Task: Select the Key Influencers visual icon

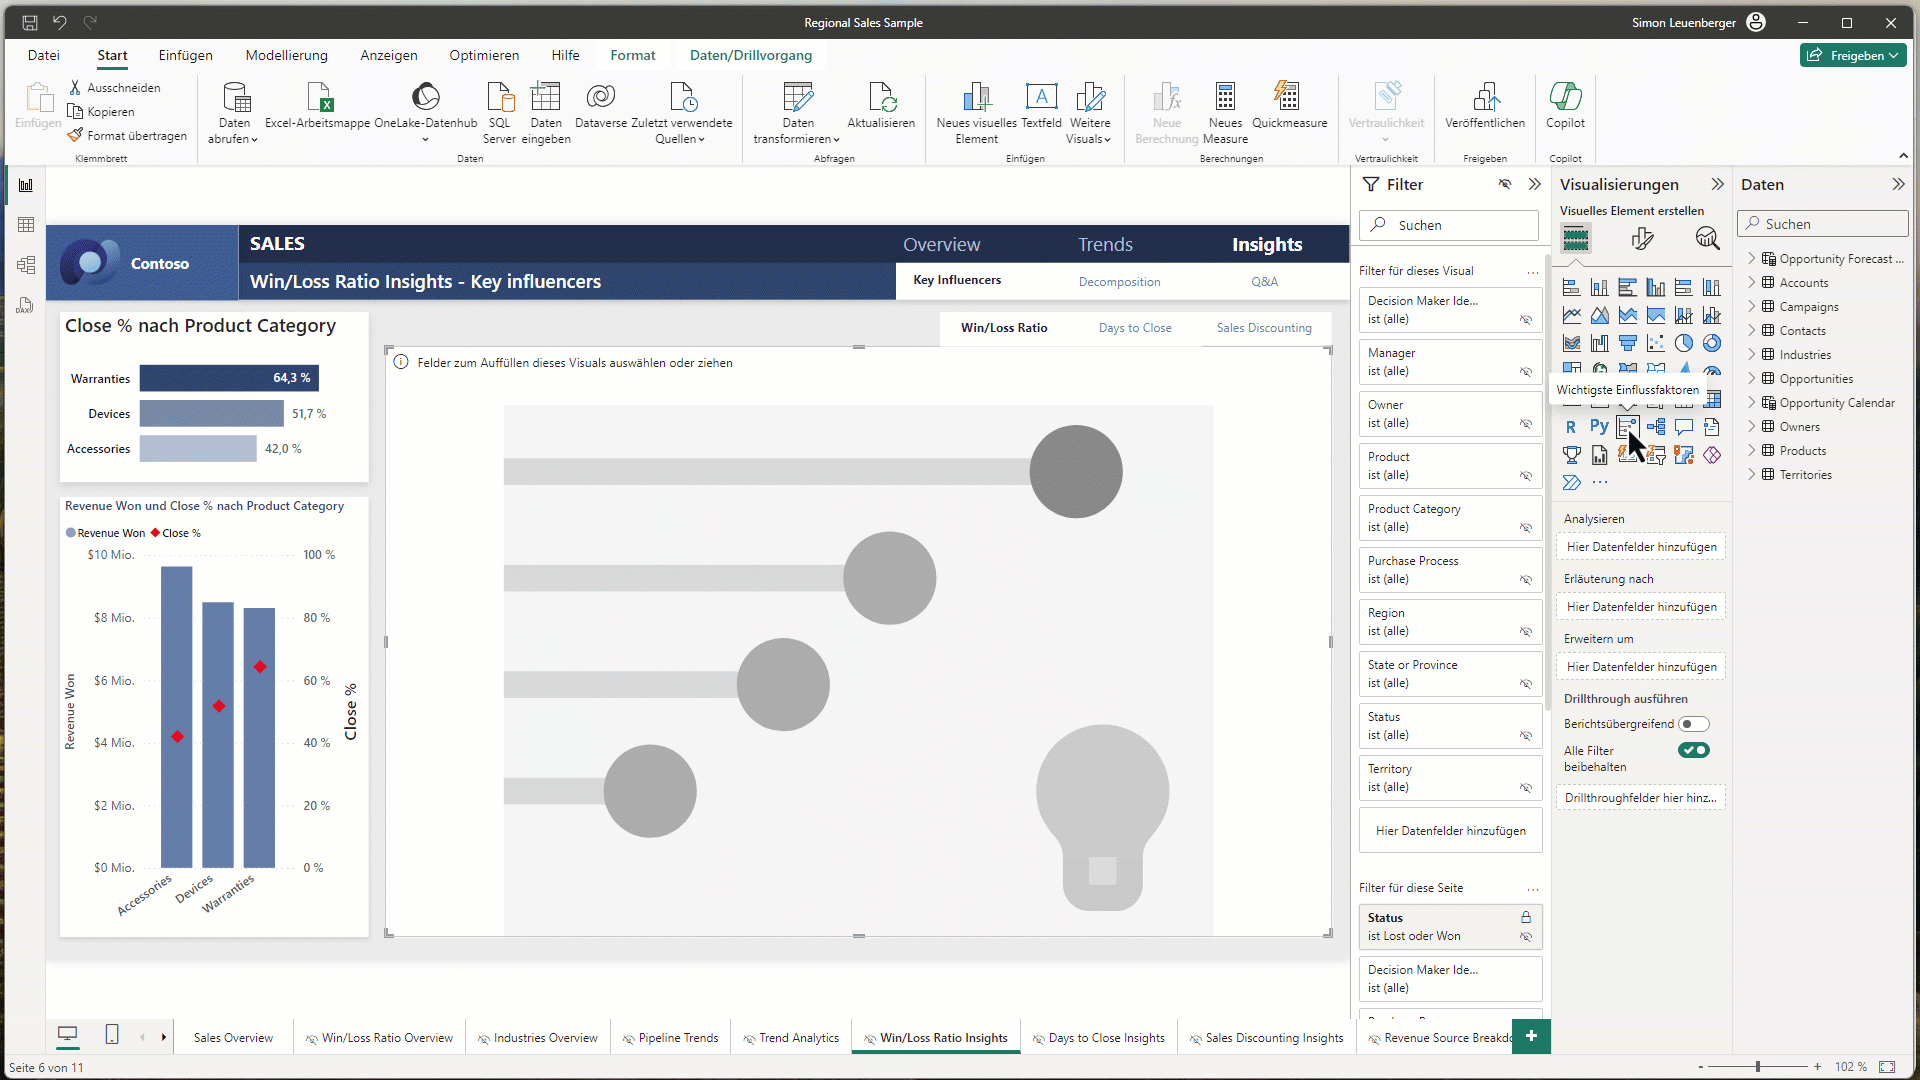Action: (1629, 426)
